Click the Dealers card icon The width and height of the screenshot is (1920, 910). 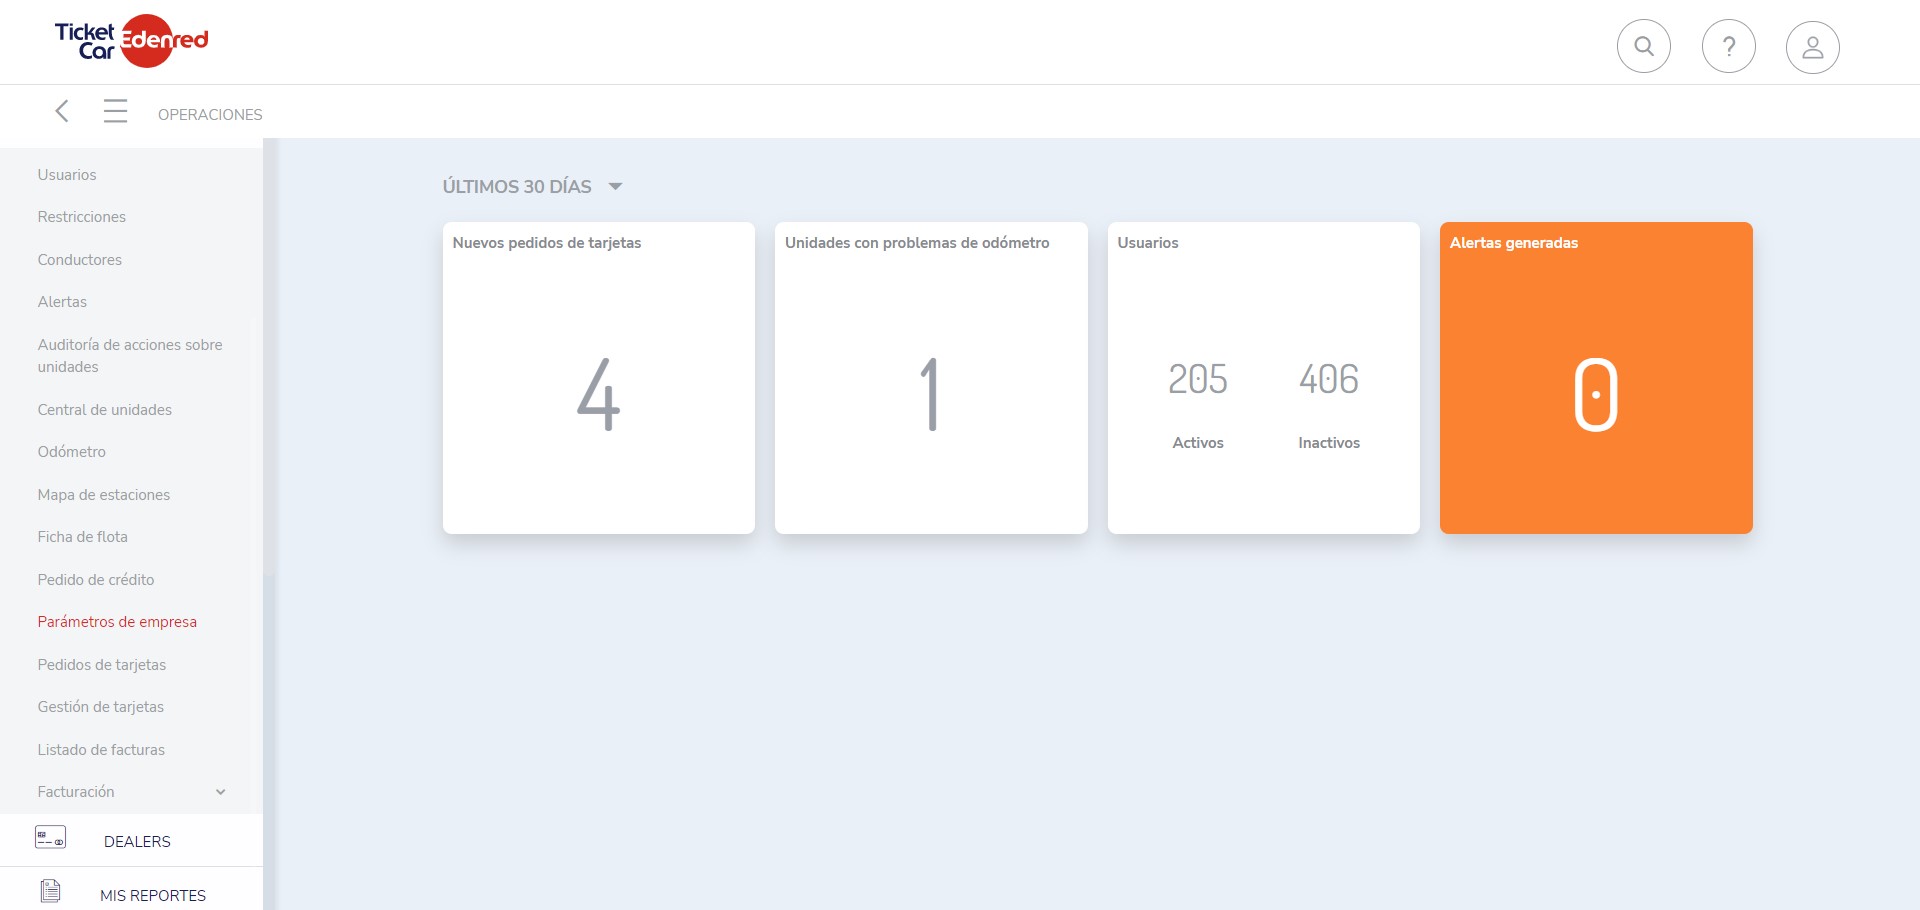point(51,838)
